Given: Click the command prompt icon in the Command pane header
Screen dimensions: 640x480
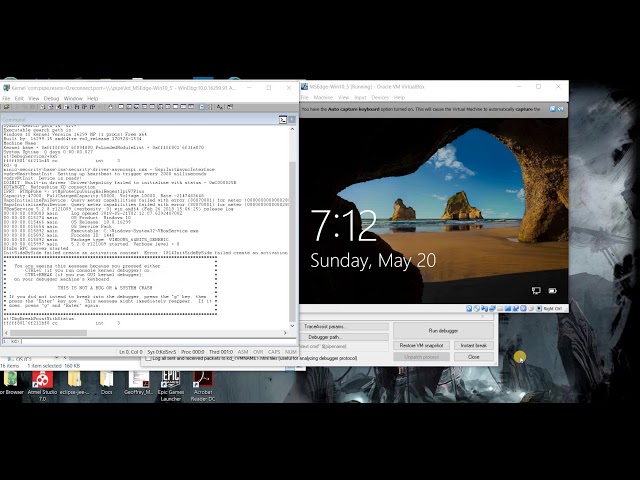Looking at the screenshot, I should point(283,120).
